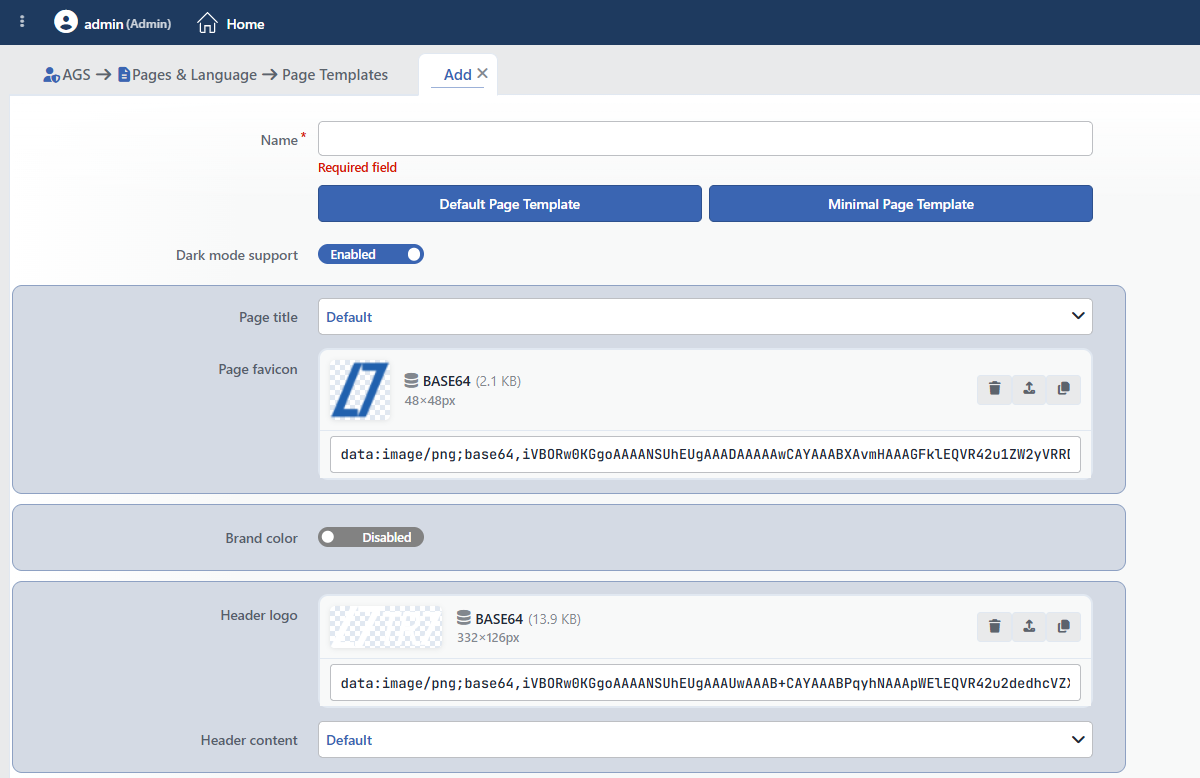
Task: Click the 'Required field' error text
Action: click(x=357, y=168)
